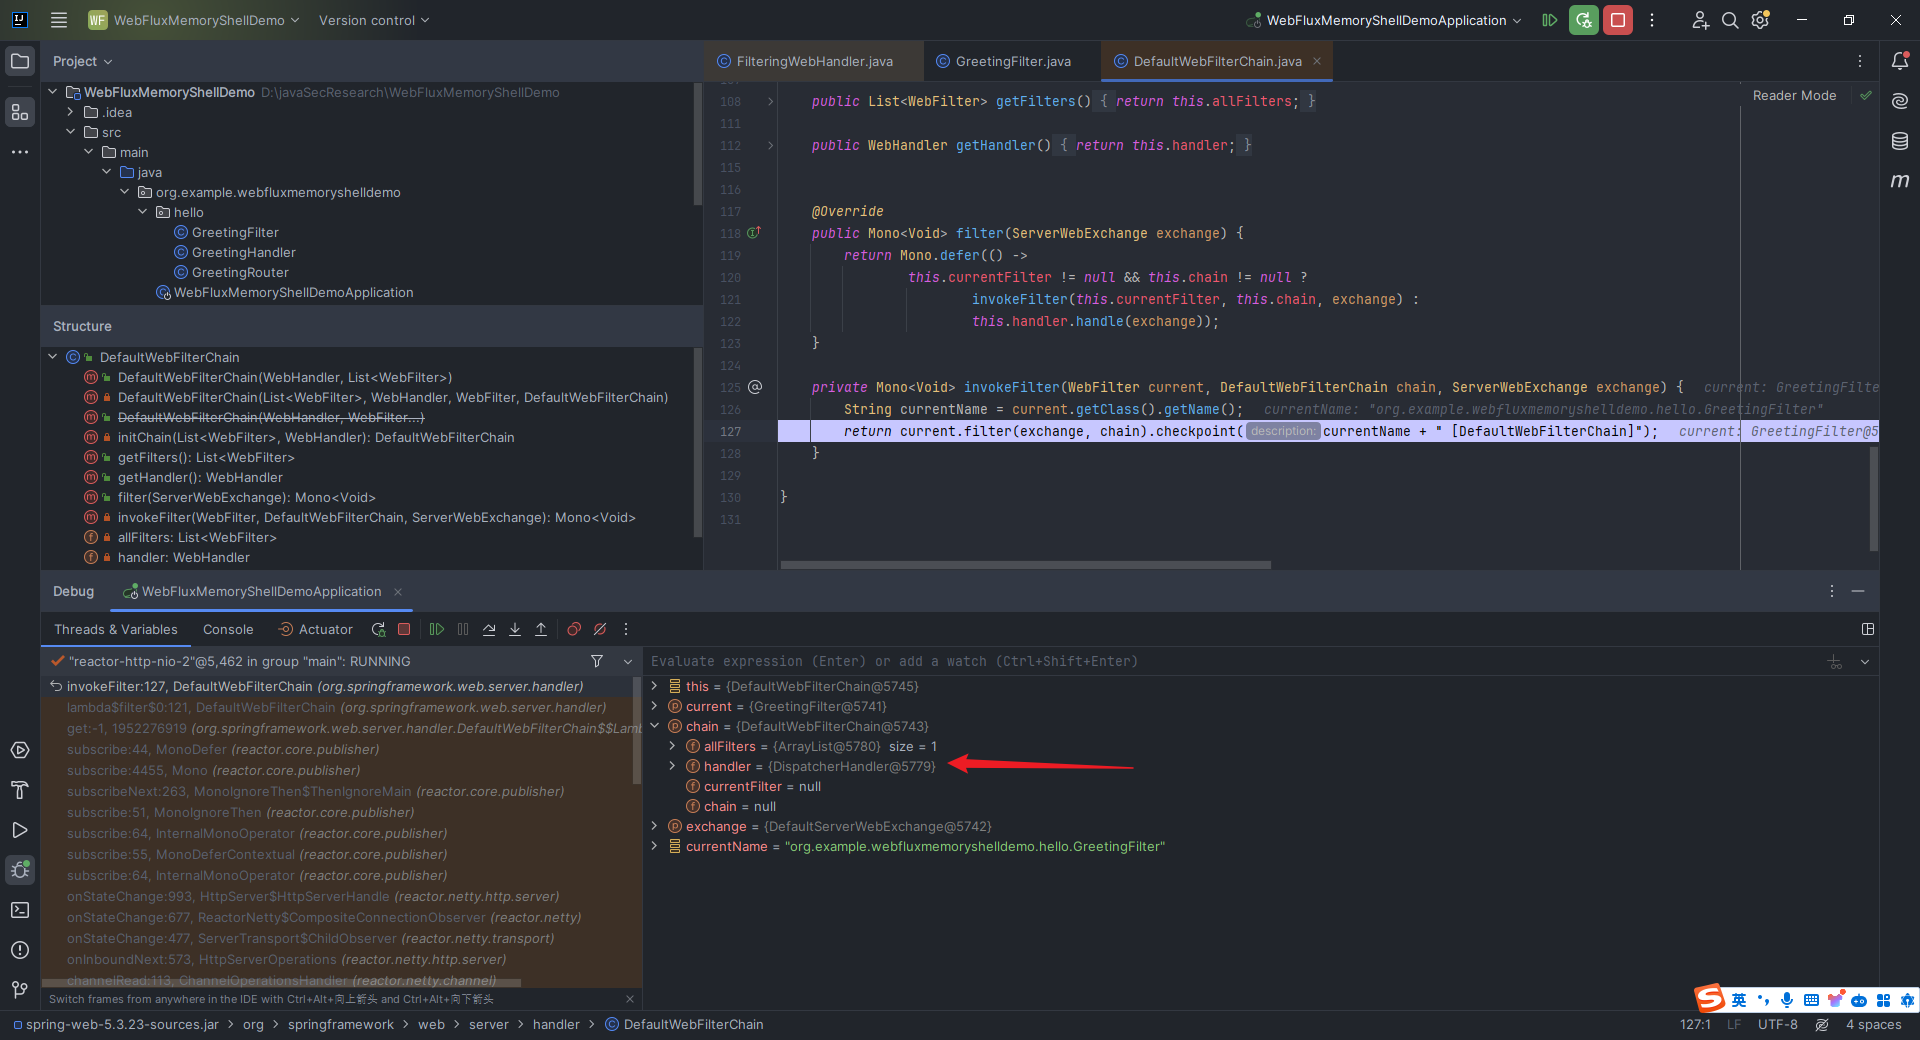Open the thread selector dropdown
The height and width of the screenshot is (1040, 1920).
[x=628, y=661]
